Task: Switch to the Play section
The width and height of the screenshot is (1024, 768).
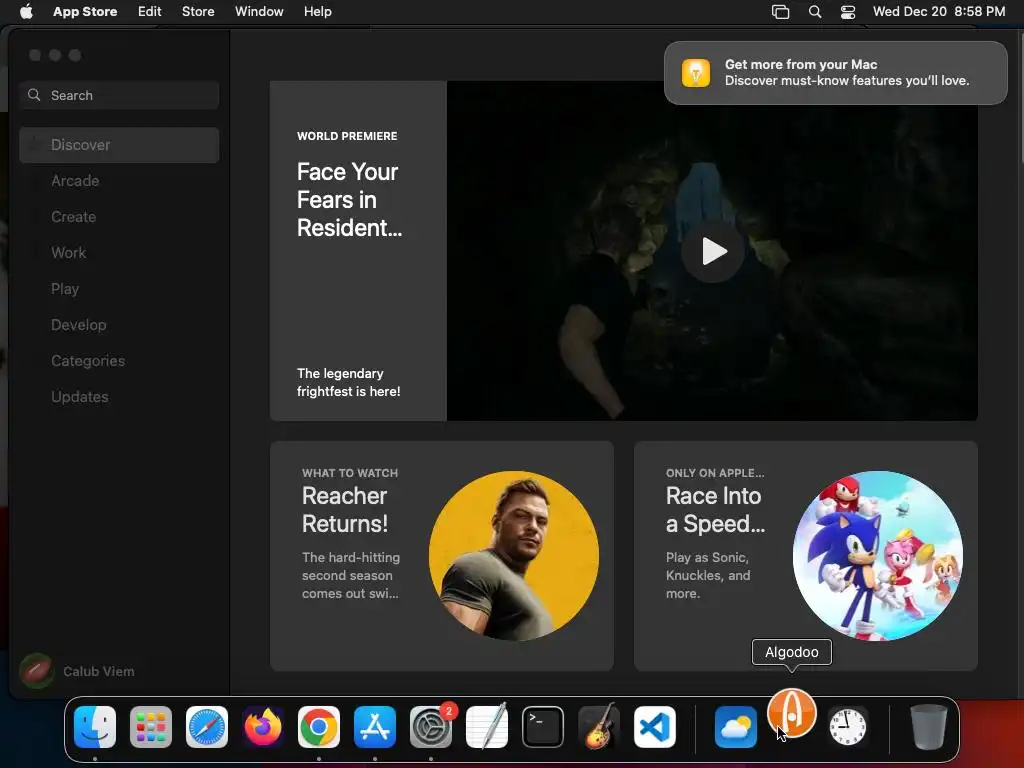Action: pos(119,289)
